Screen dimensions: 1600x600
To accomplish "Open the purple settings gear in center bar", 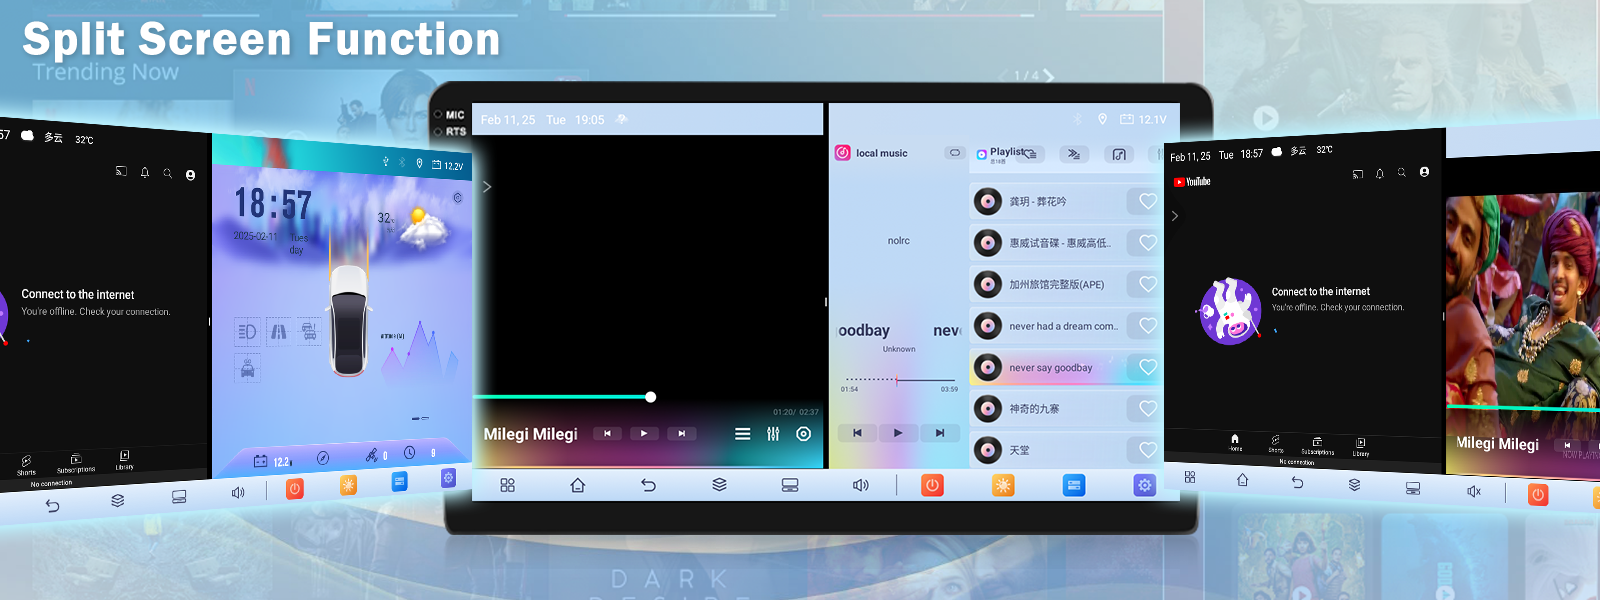I will tap(1144, 485).
